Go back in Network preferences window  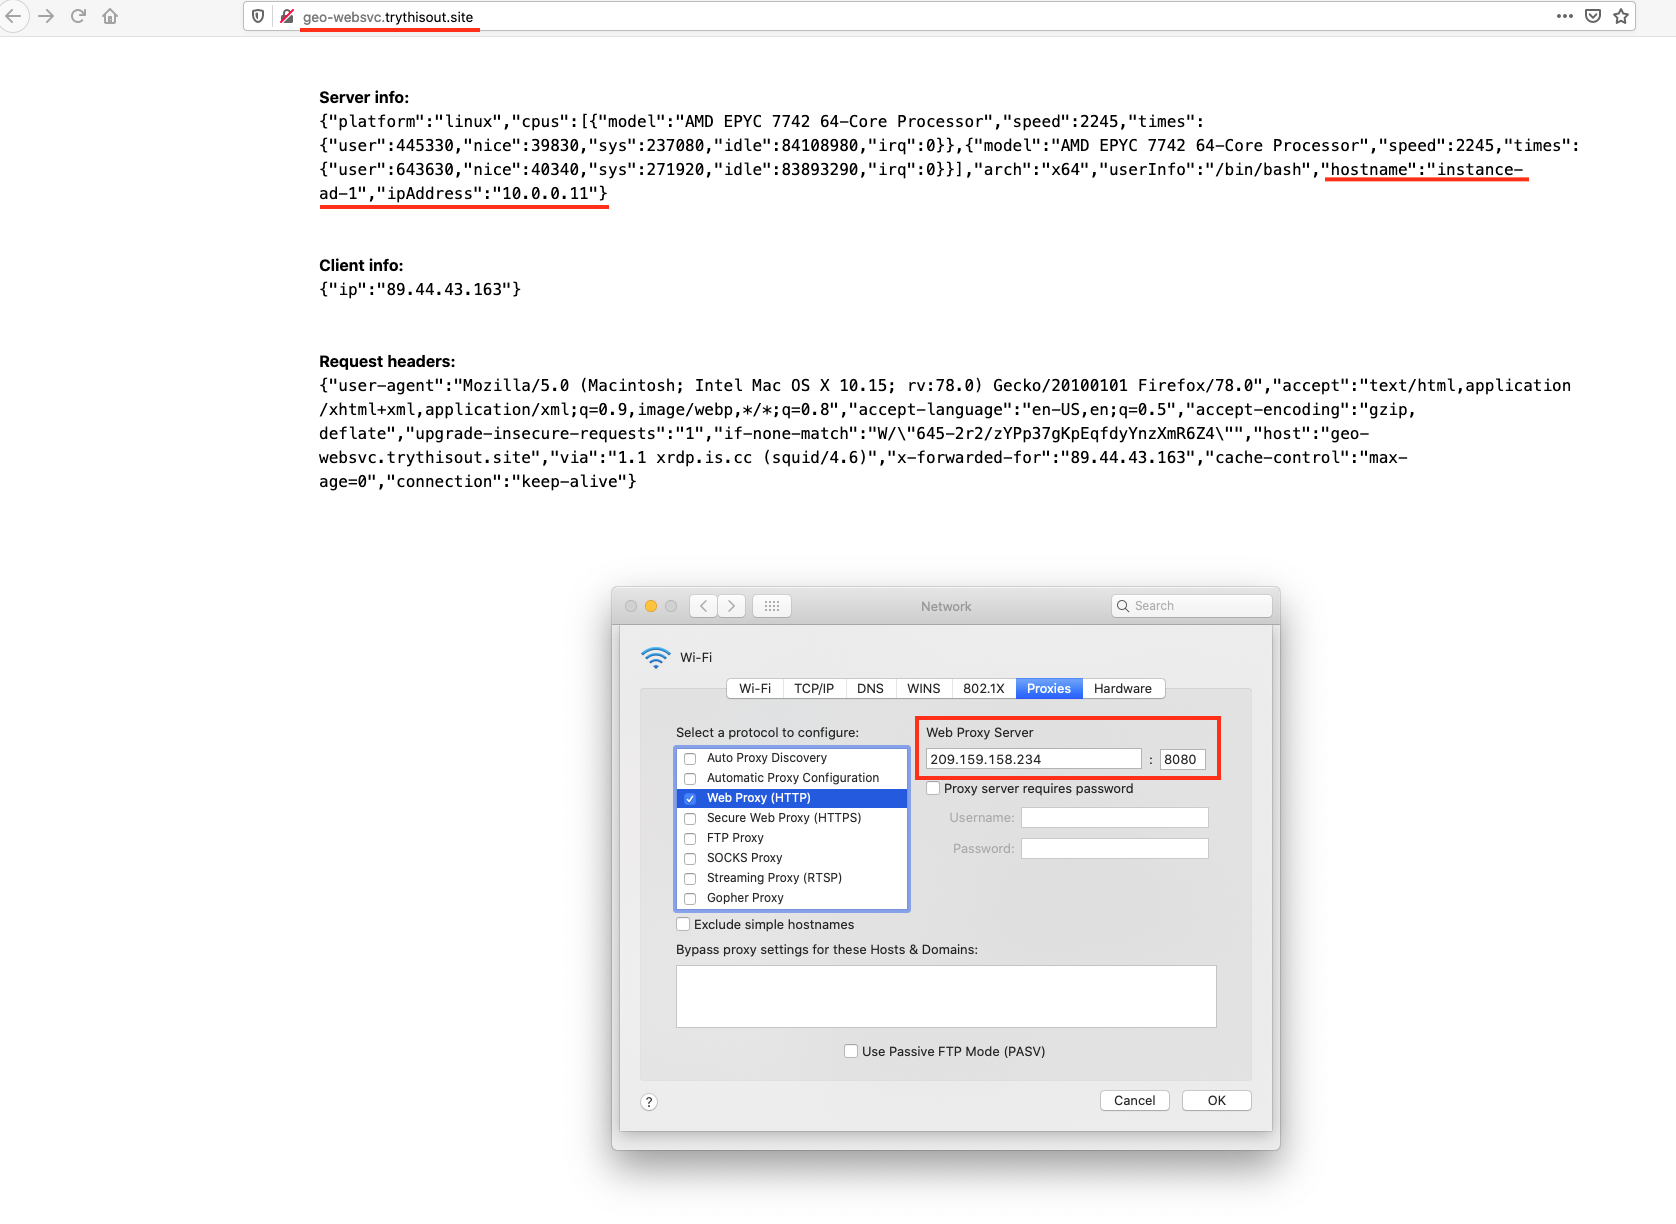coord(703,606)
